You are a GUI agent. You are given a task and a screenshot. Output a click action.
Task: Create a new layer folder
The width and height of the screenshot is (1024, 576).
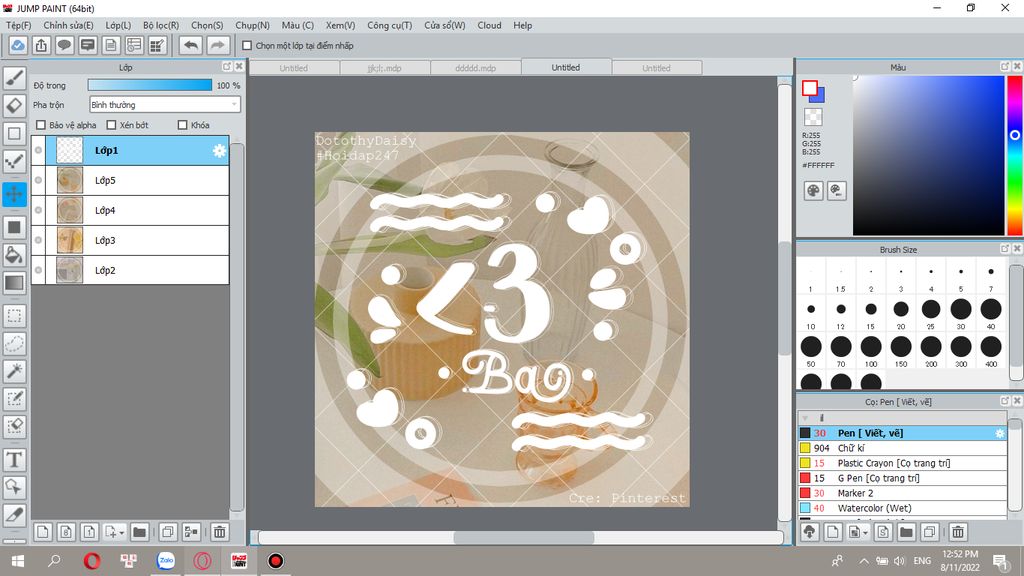(139, 532)
